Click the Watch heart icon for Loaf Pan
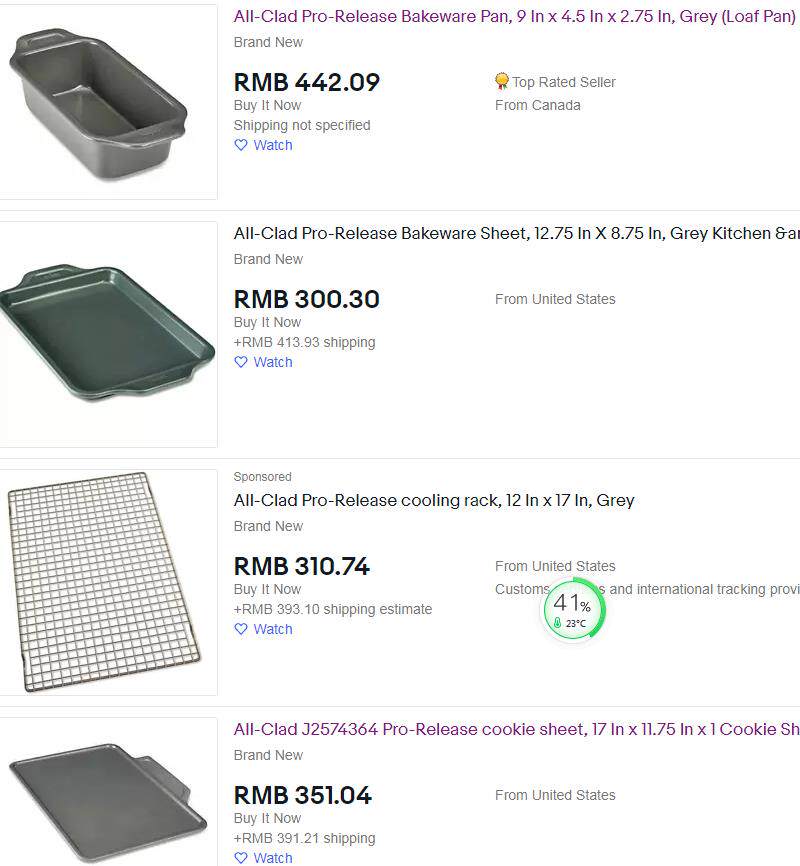This screenshot has height=866, width=800. click(x=240, y=145)
